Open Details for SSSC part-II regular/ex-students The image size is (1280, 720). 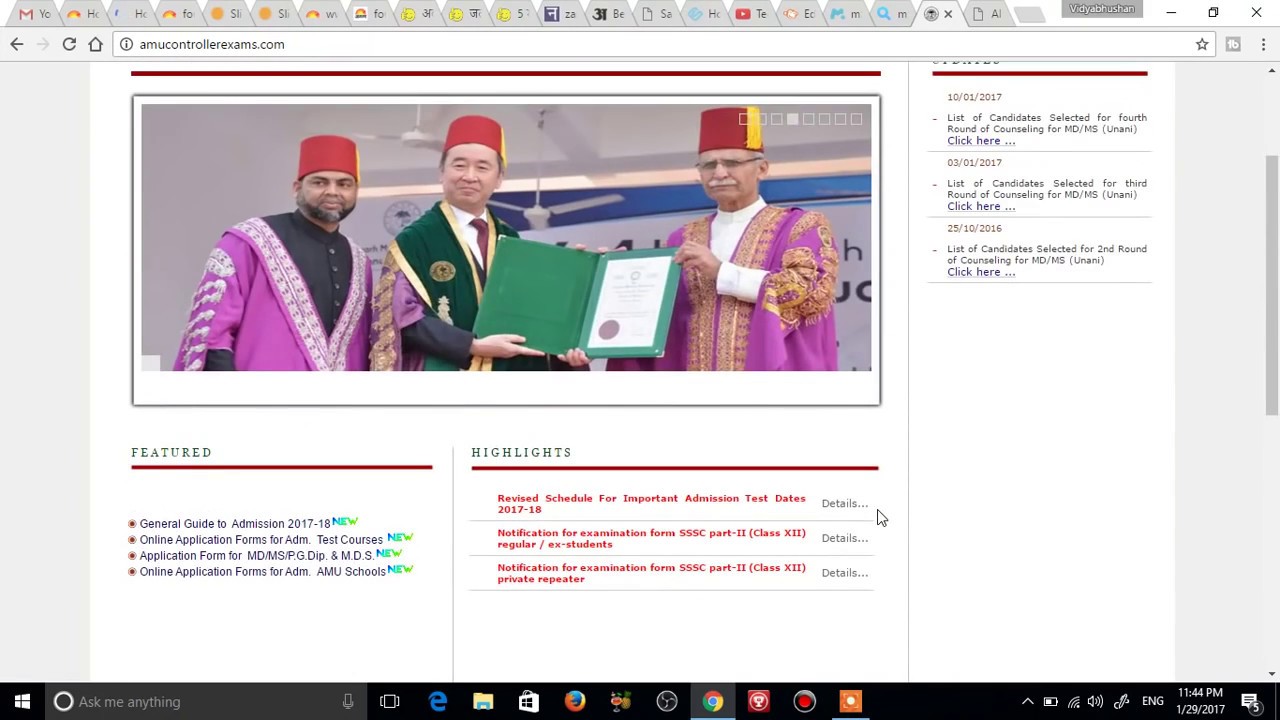tap(844, 538)
